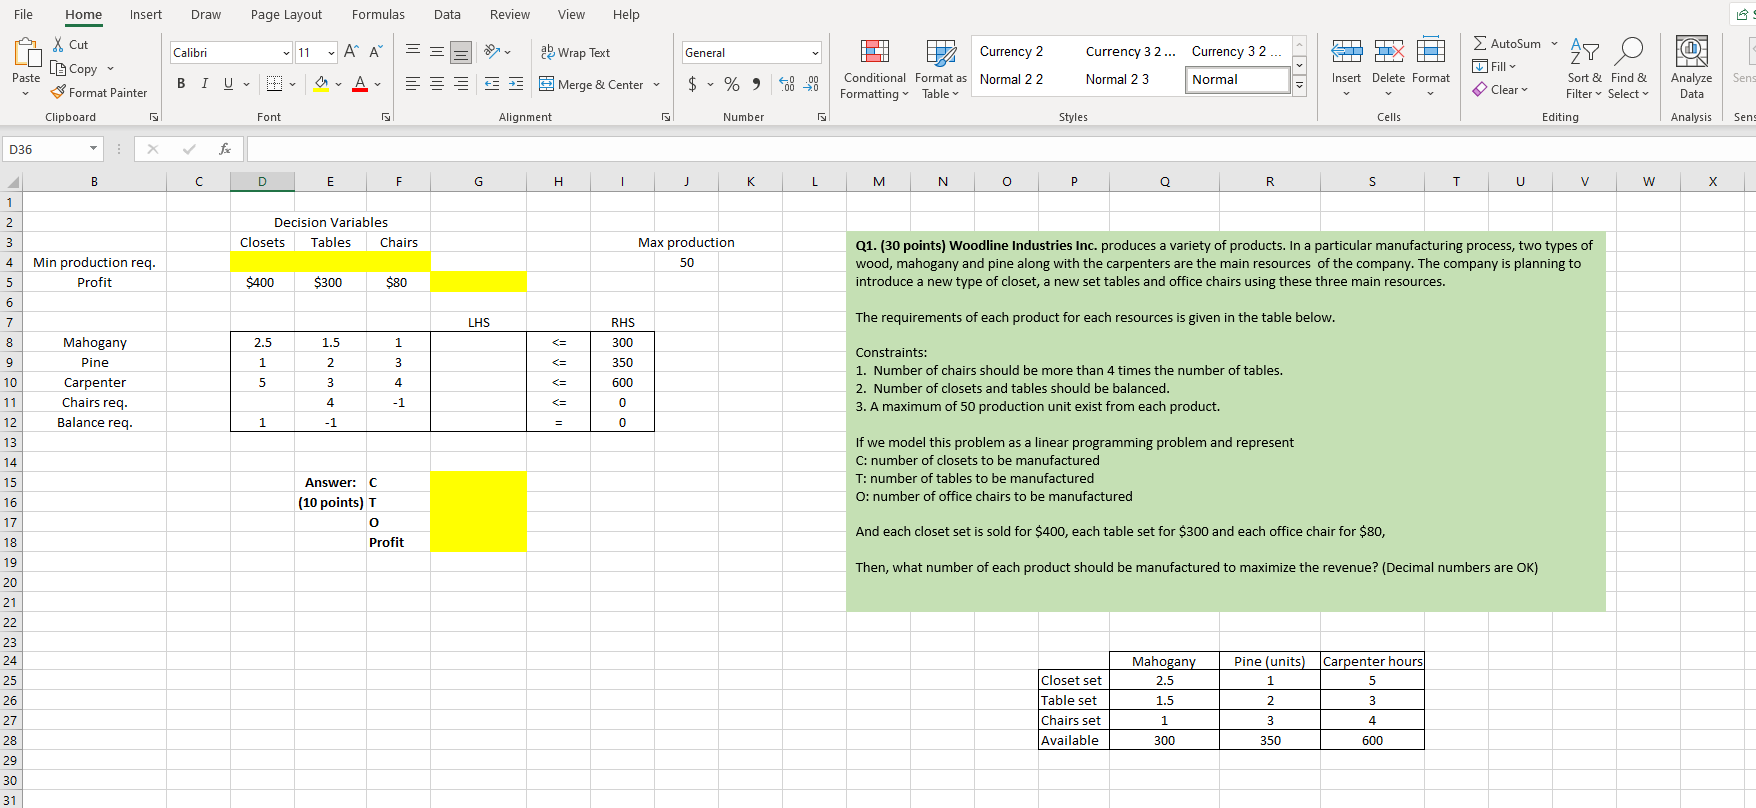Click the Insert cells icon
The height and width of the screenshot is (808, 1756).
[1346, 52]
